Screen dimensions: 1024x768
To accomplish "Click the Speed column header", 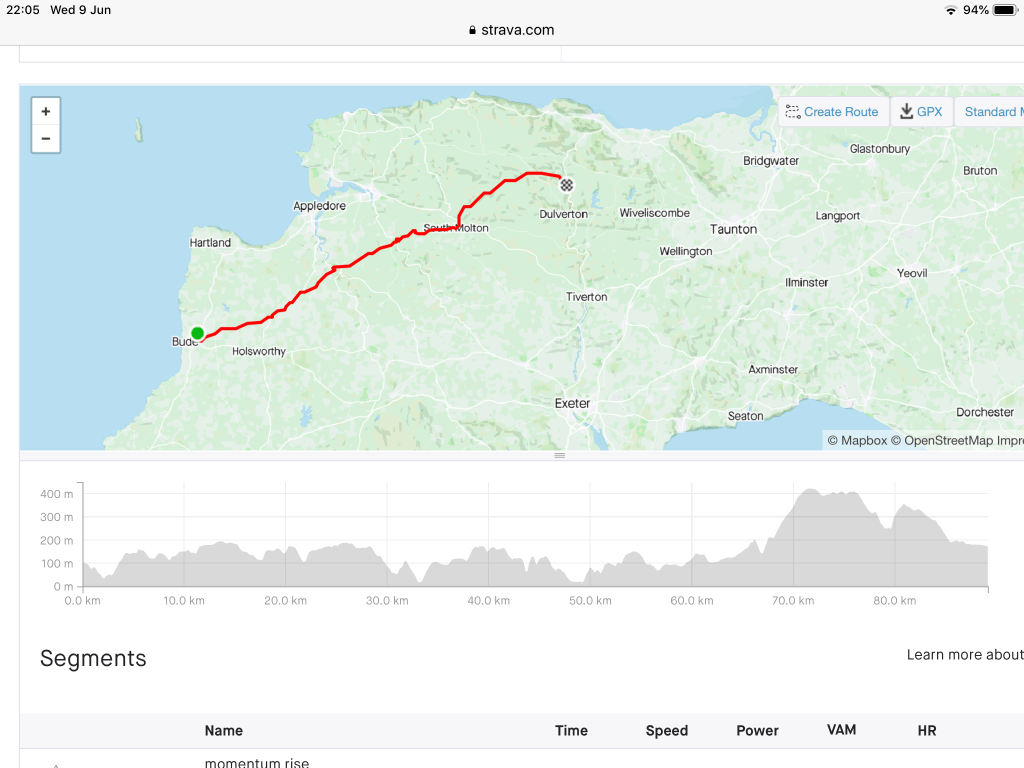I will (666, 731).
